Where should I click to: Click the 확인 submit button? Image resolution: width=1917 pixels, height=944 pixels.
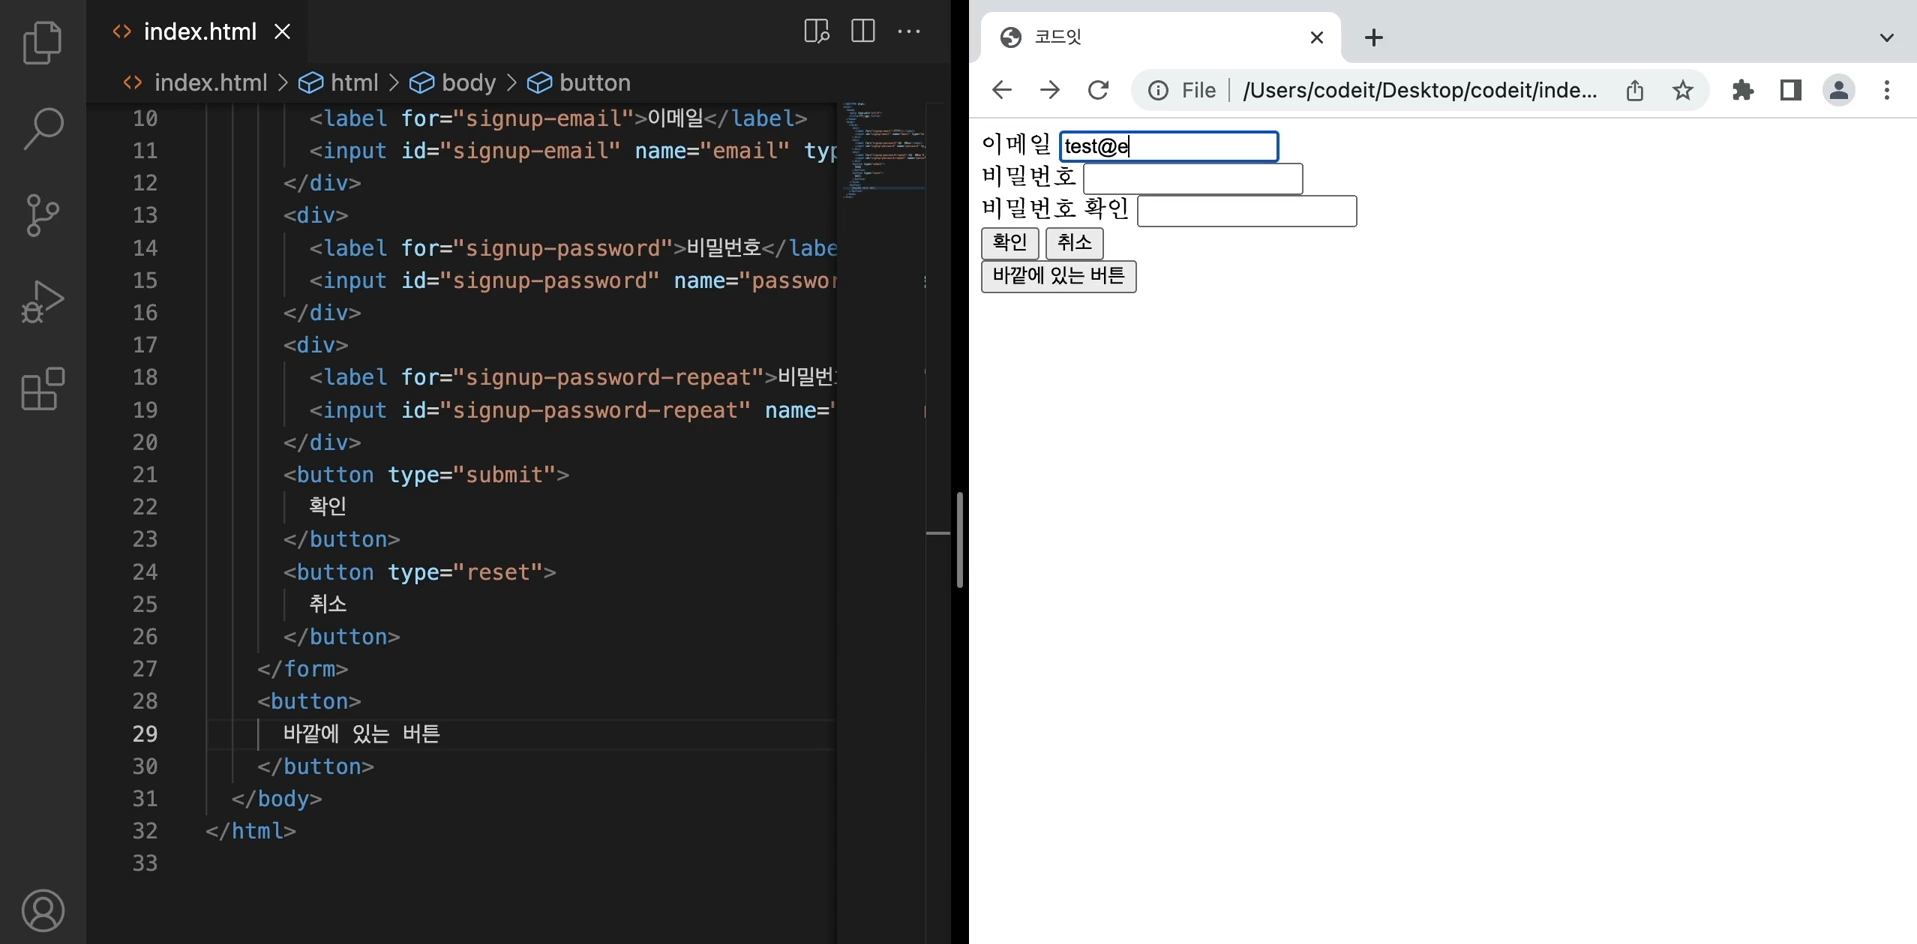click(1010, 243)
